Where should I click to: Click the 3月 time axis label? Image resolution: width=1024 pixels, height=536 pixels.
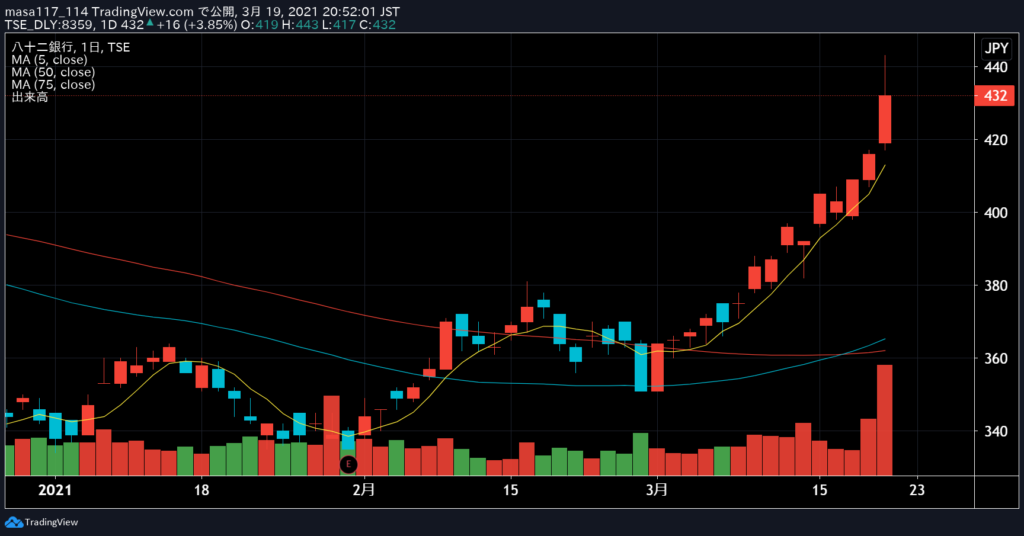[657, 490]
